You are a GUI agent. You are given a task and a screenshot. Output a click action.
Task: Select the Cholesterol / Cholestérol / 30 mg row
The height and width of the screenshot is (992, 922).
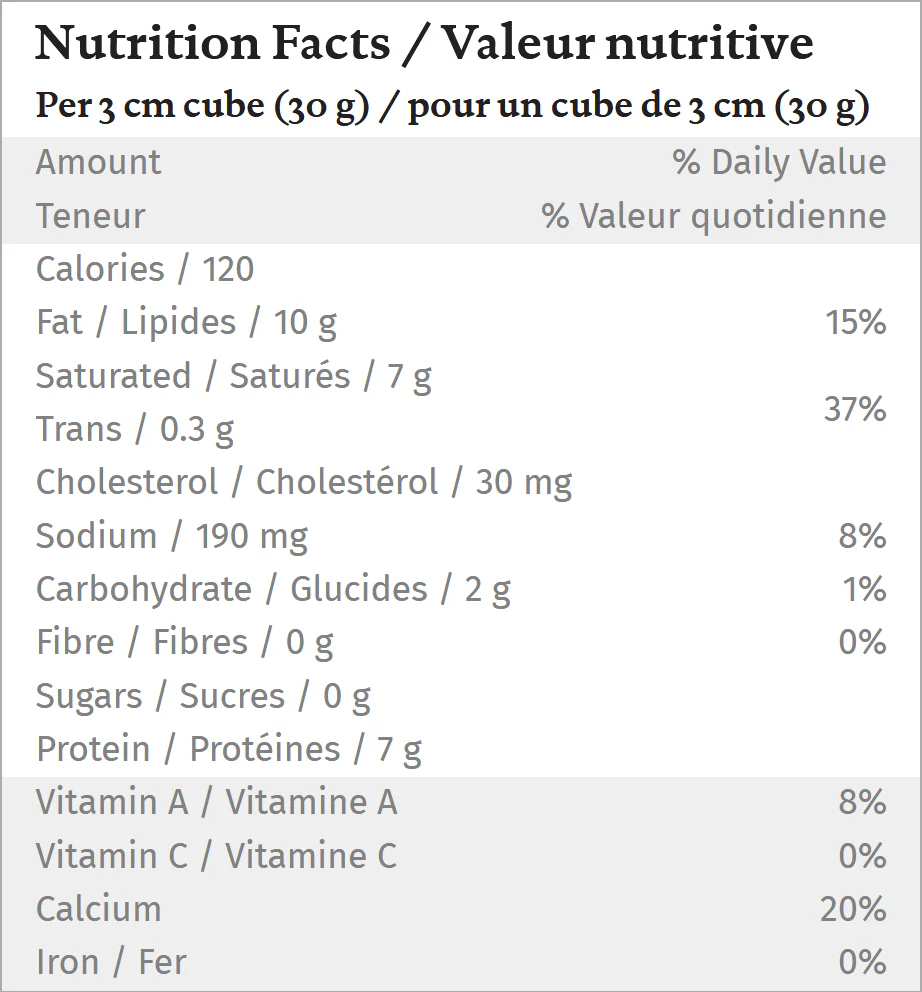304,482
